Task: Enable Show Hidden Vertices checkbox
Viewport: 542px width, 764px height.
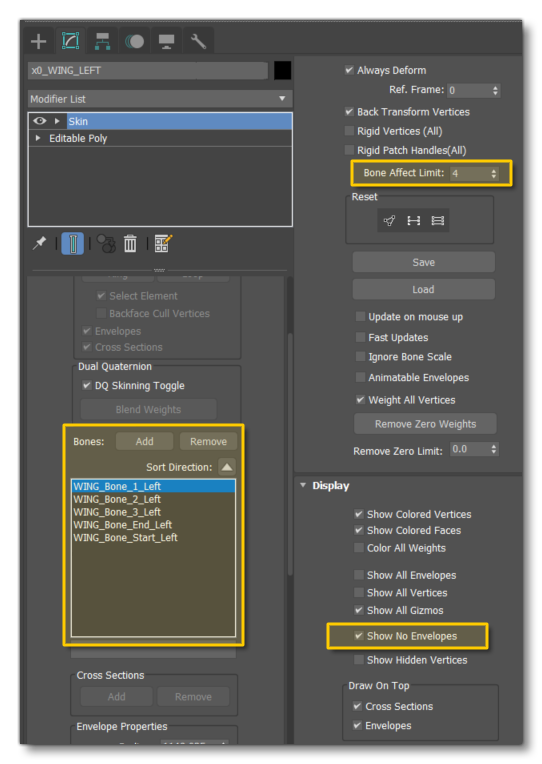Action: click(359, 660)
